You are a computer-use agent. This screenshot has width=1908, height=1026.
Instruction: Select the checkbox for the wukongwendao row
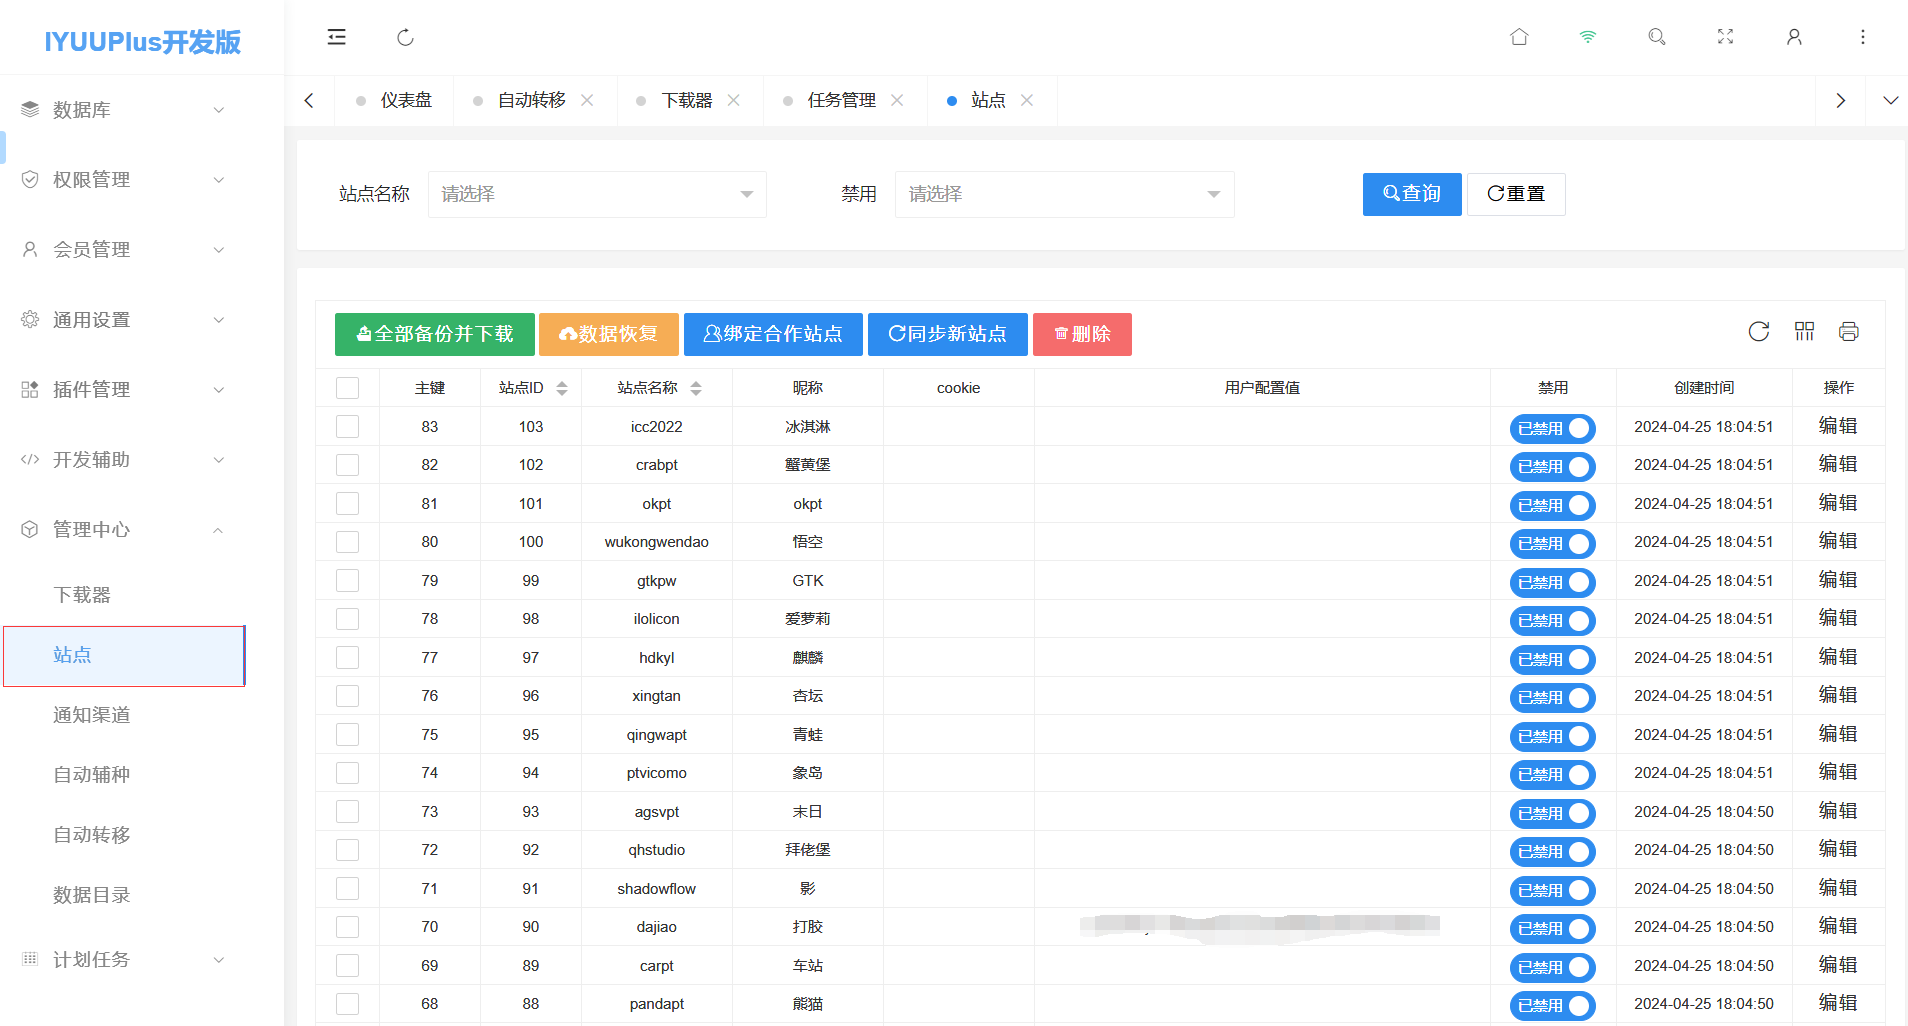347,542
